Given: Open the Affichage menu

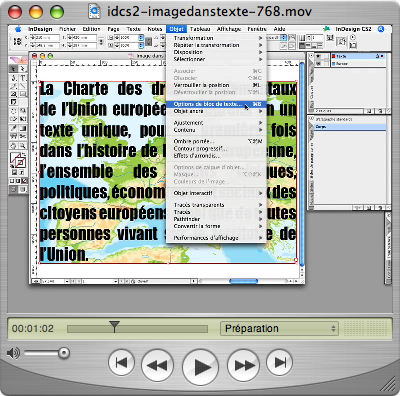Looking at the screenshot, I should (229, 29).
